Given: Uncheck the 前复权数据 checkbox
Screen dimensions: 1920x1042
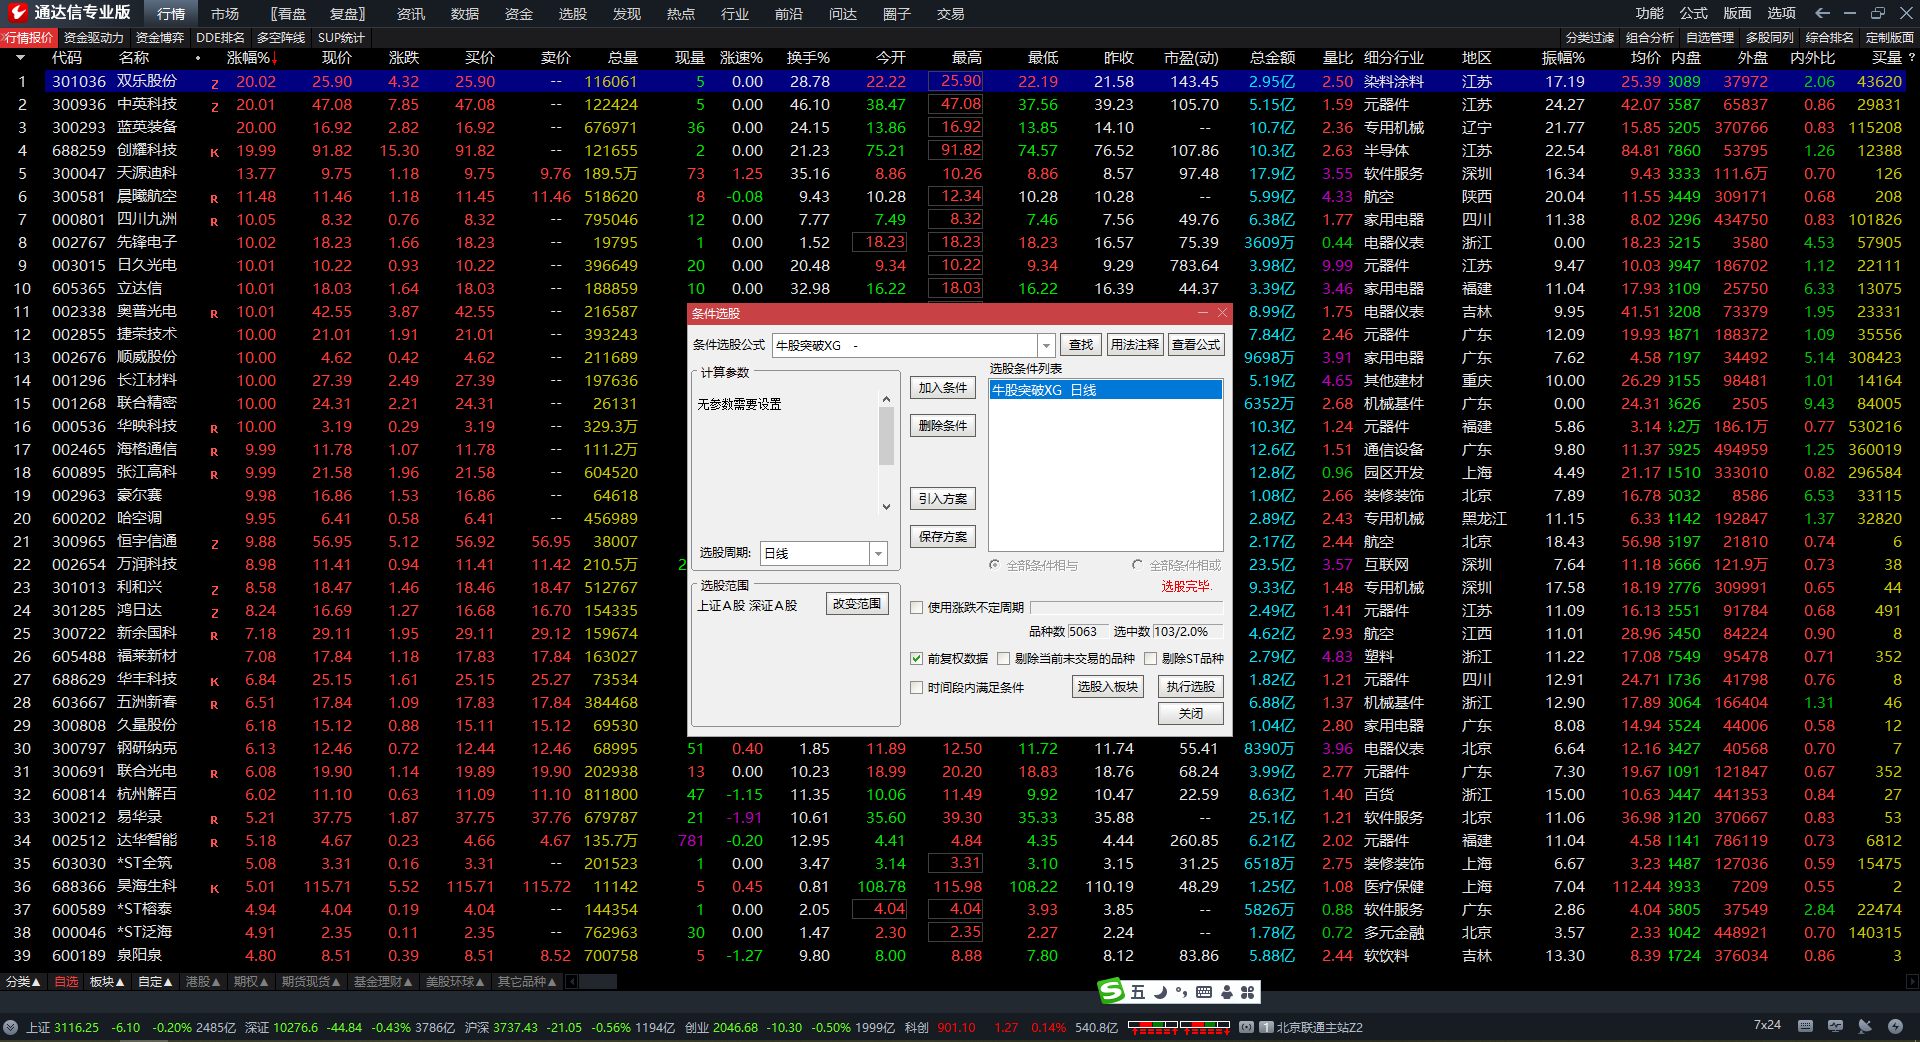Looking at the screenshot, I should coord(916,658).
